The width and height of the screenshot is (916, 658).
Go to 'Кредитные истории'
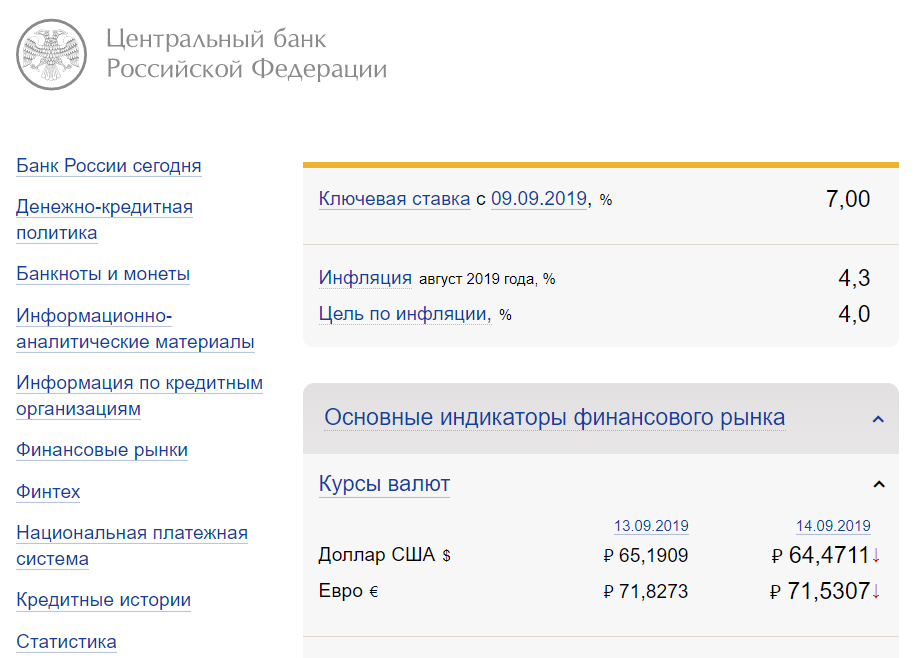(x=103, y=600)
